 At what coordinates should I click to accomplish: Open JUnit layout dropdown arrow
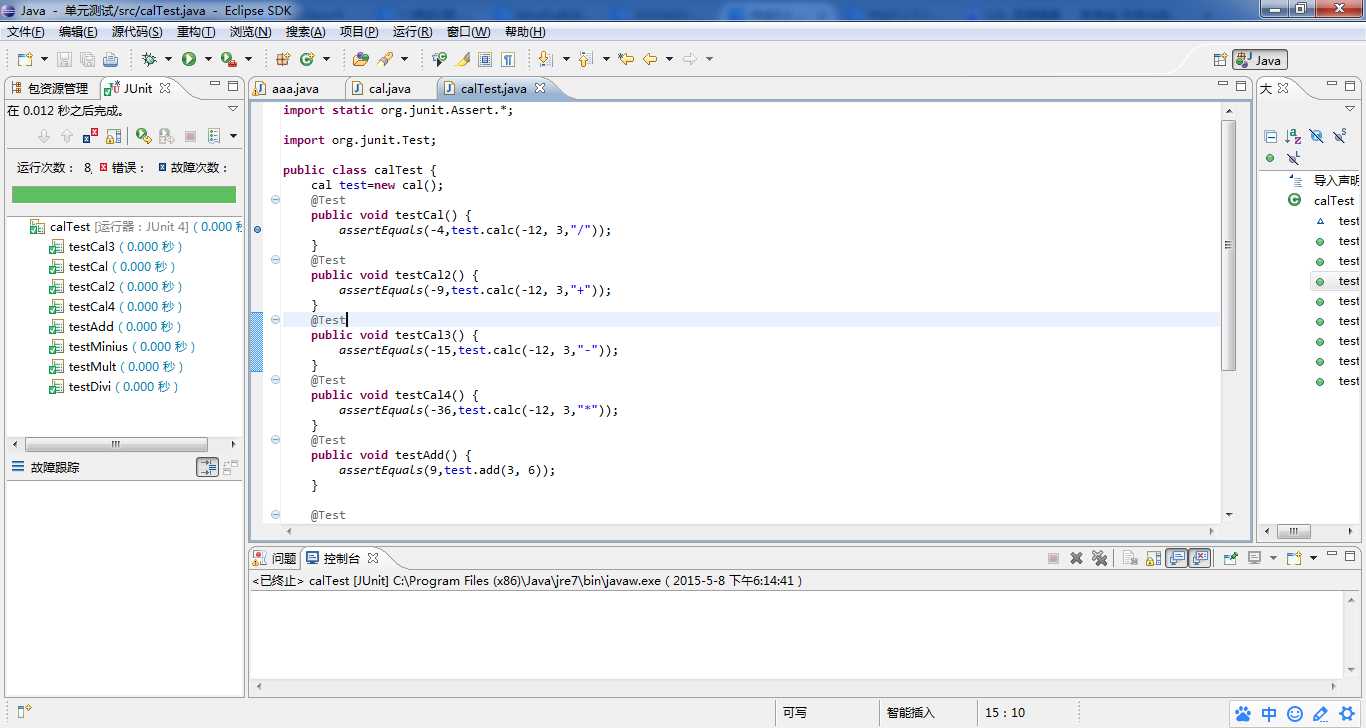click(233, 136)
